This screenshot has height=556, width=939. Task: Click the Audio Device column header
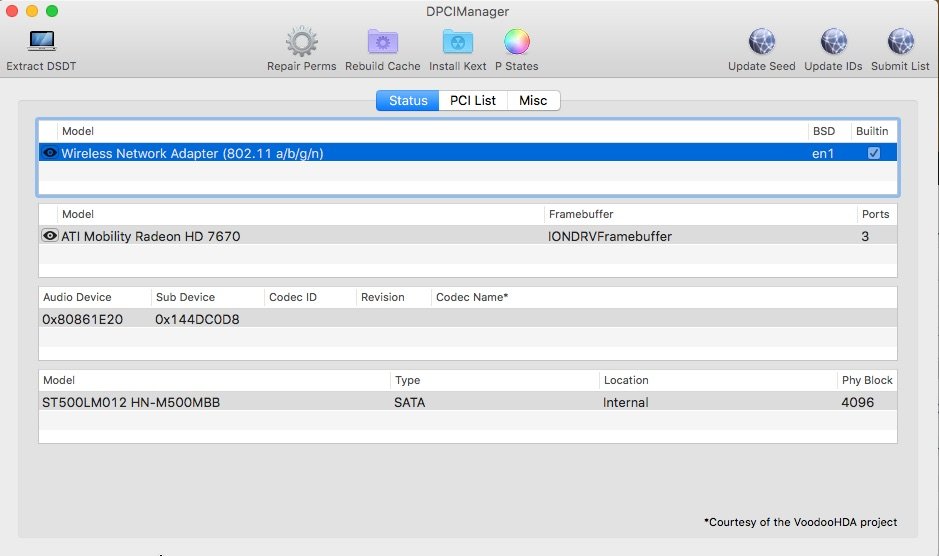click(x=77, y=297)
